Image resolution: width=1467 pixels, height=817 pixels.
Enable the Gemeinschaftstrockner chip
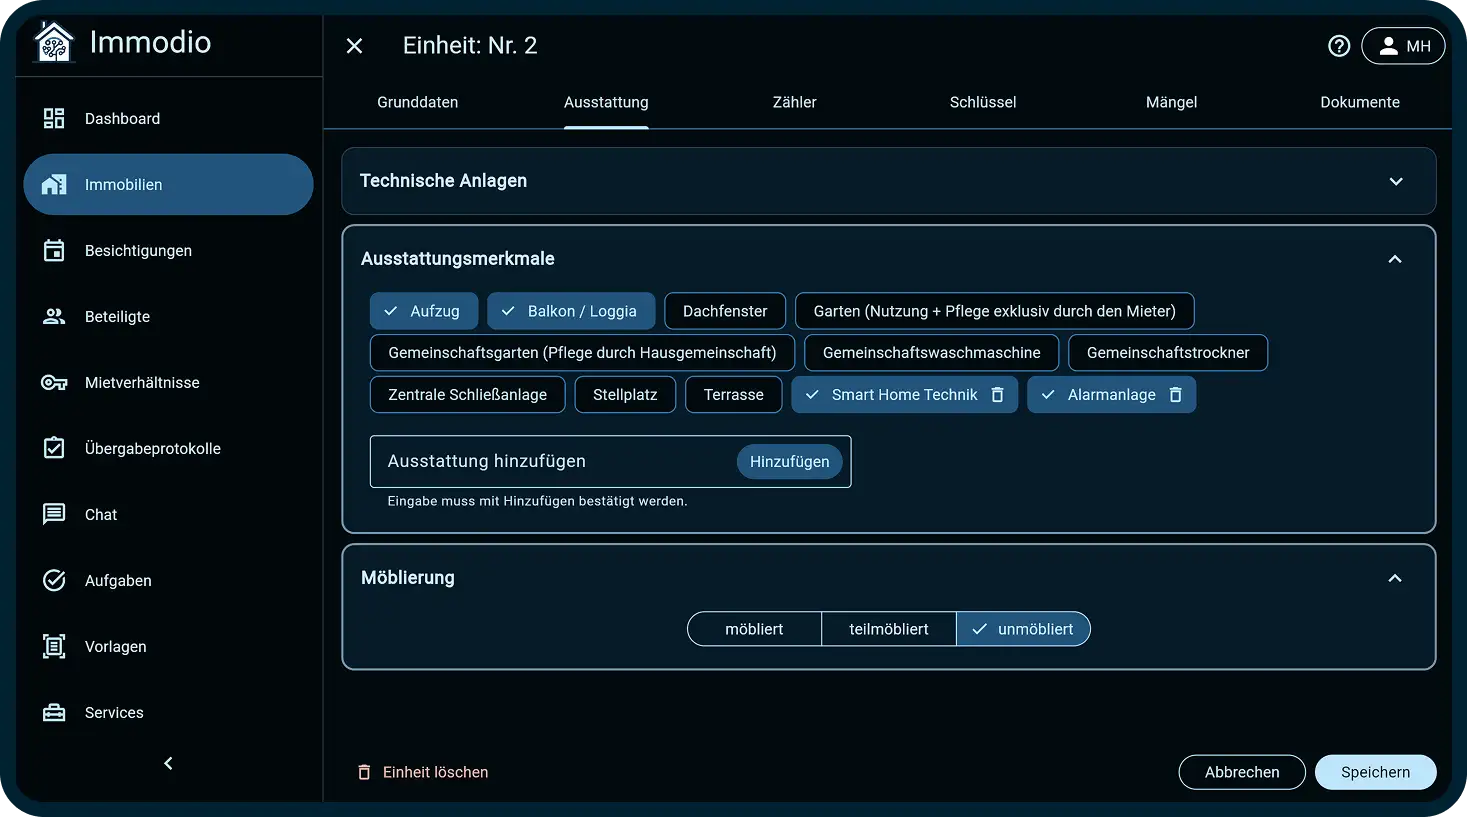[x=1168, y=353]
